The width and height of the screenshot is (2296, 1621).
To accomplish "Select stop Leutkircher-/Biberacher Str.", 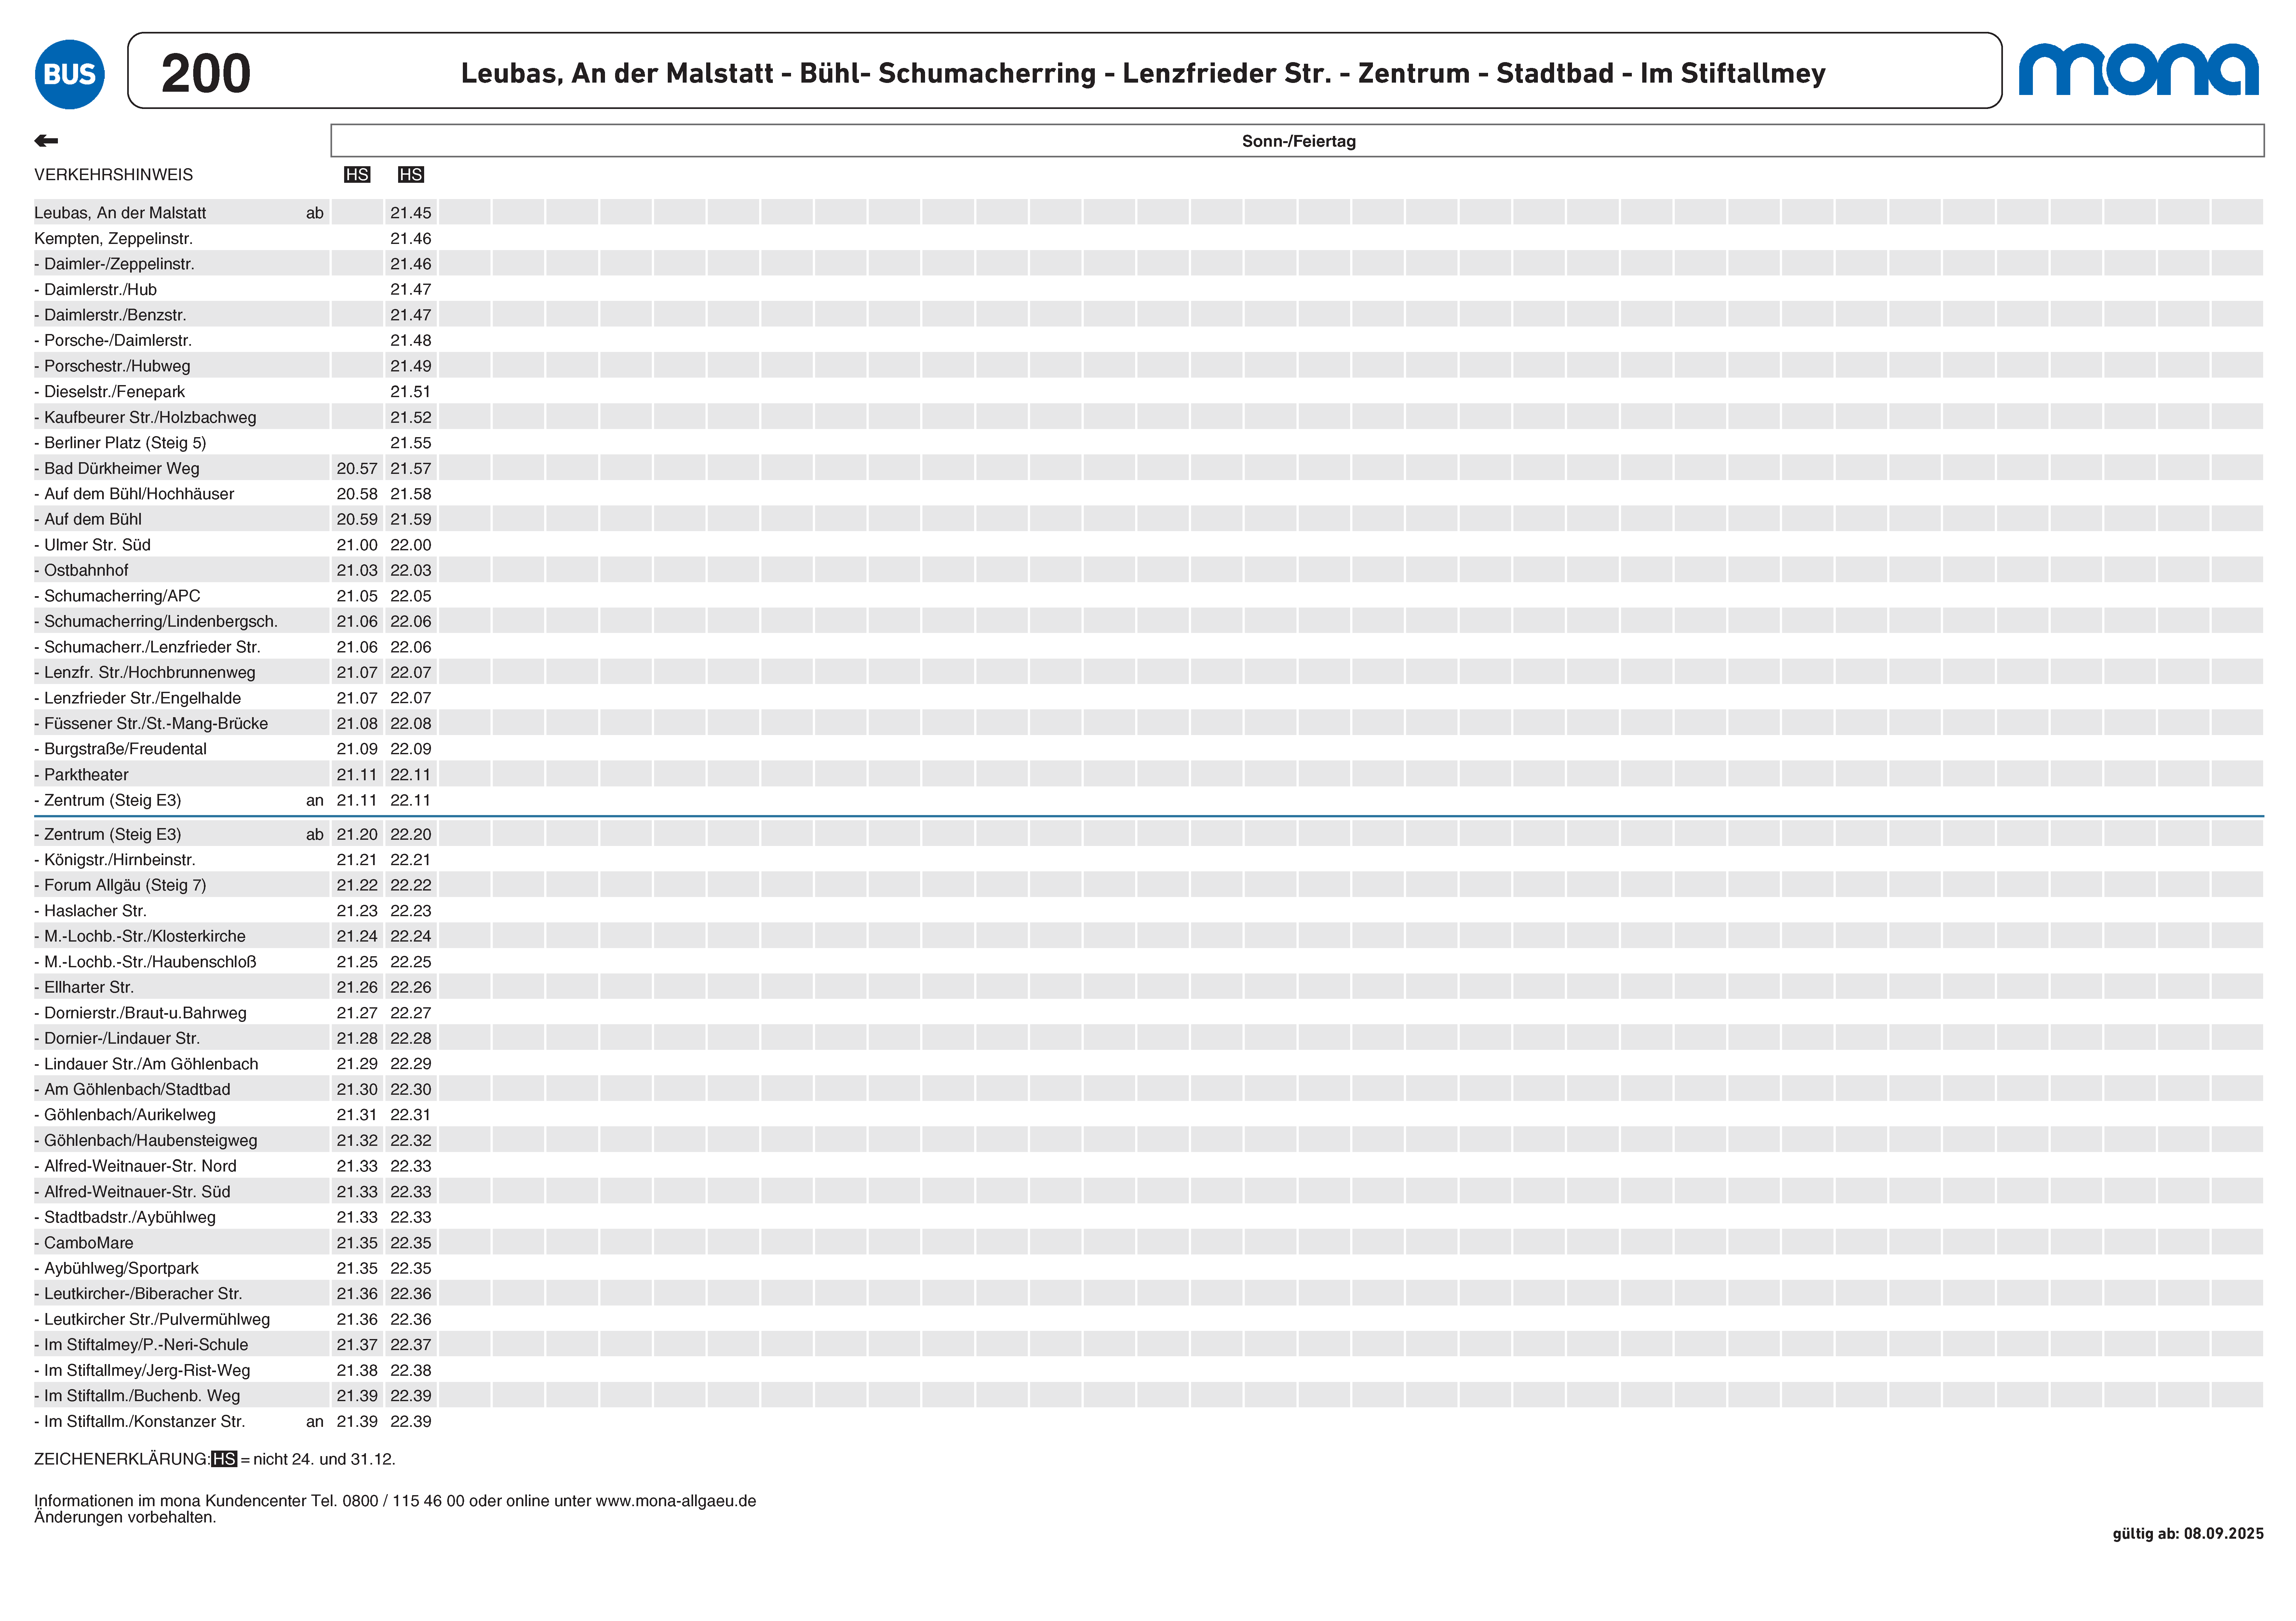I will pyautogui.click(x=138, y=1294).
